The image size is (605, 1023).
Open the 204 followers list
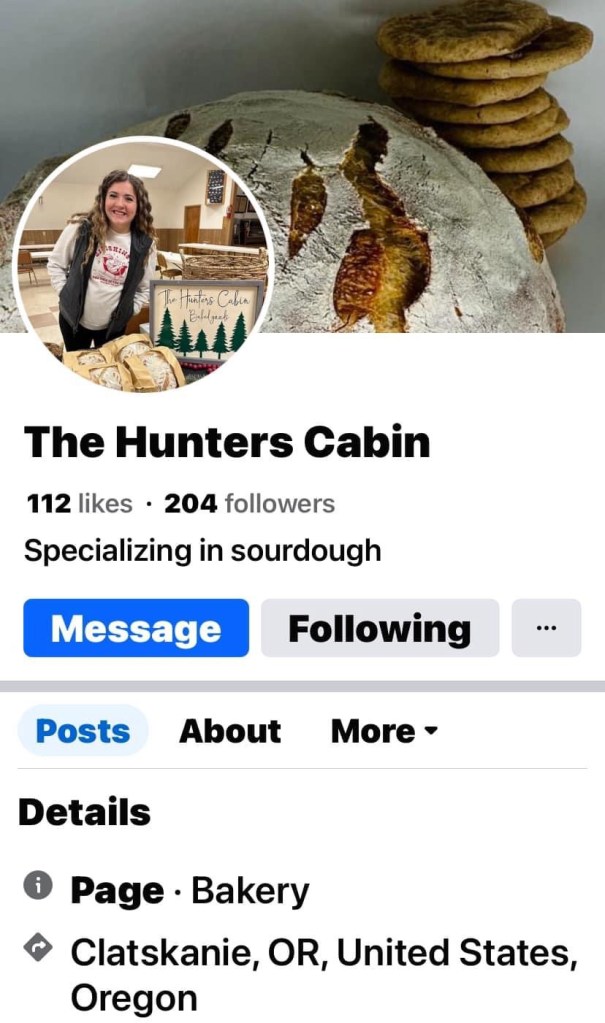249,504
